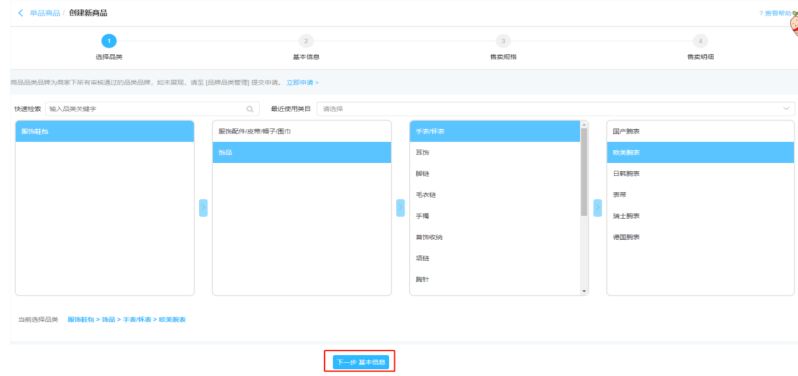Click the 下一步 基本信息 button
Image resolution: width=798 pixels, height=376 pixels.
pos(361,362)
